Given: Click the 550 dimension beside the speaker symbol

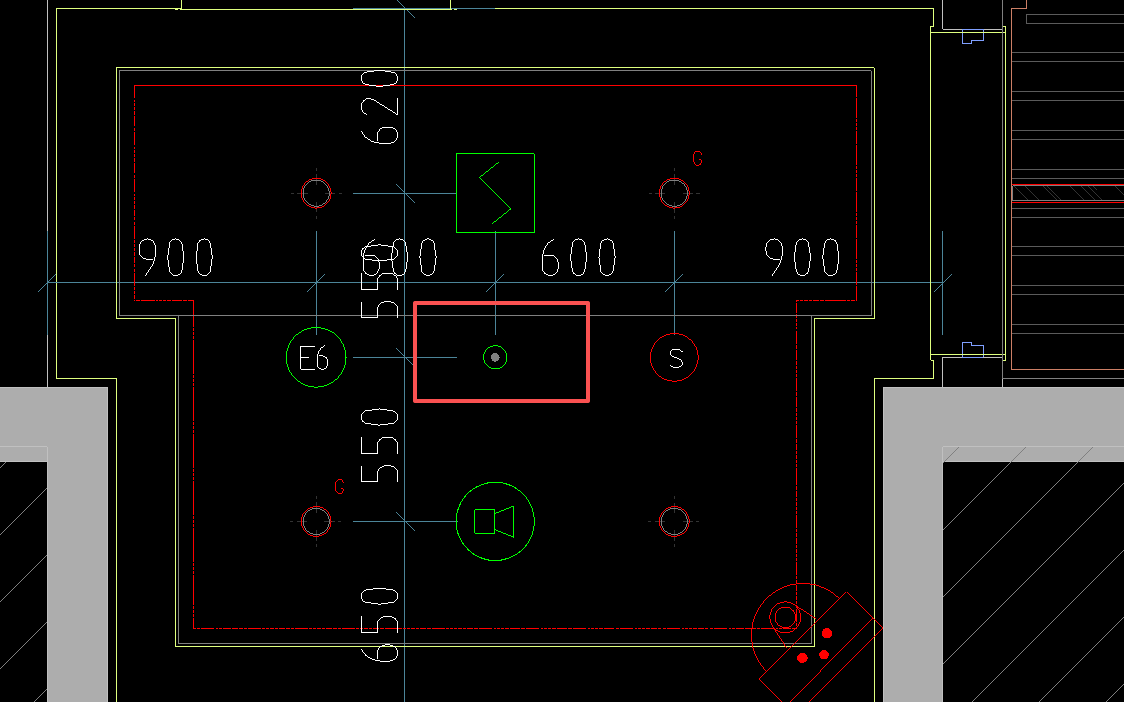Looking at the screenshot, I should click(380, 446).
